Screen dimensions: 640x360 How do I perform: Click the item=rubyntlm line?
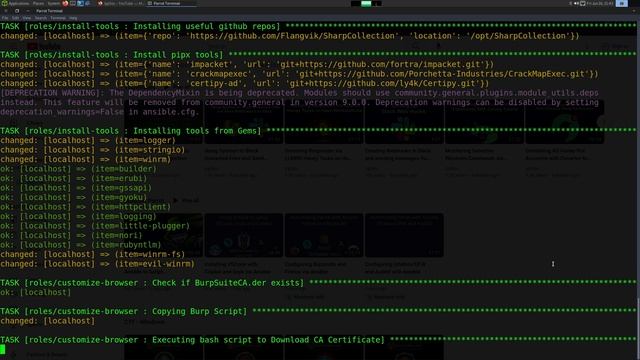pos(81,244)
